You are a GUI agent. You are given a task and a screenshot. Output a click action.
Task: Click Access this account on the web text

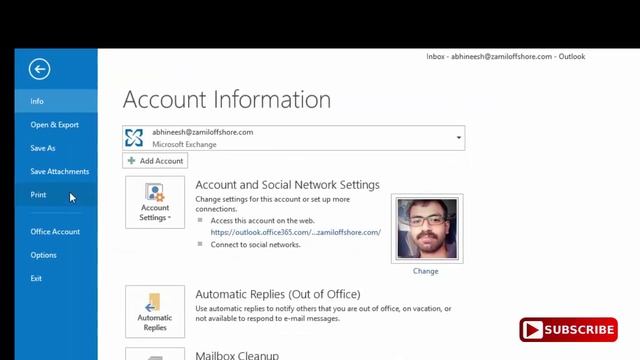(262, 220)
